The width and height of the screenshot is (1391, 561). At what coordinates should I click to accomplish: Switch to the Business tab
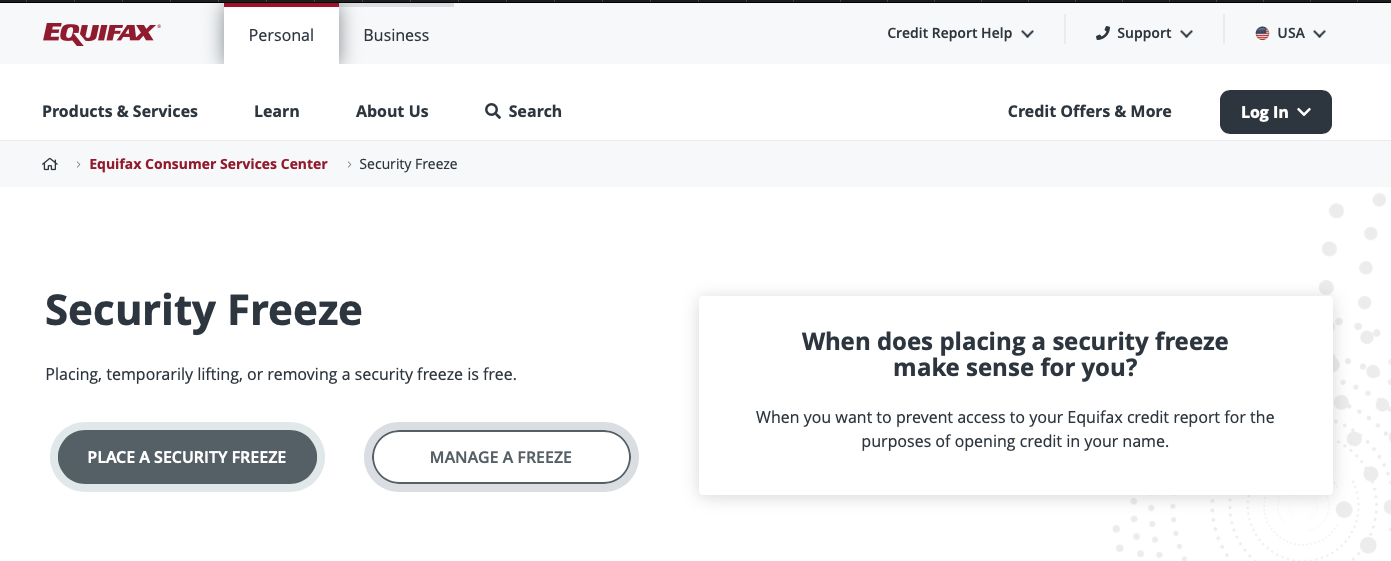coord(396,35)
